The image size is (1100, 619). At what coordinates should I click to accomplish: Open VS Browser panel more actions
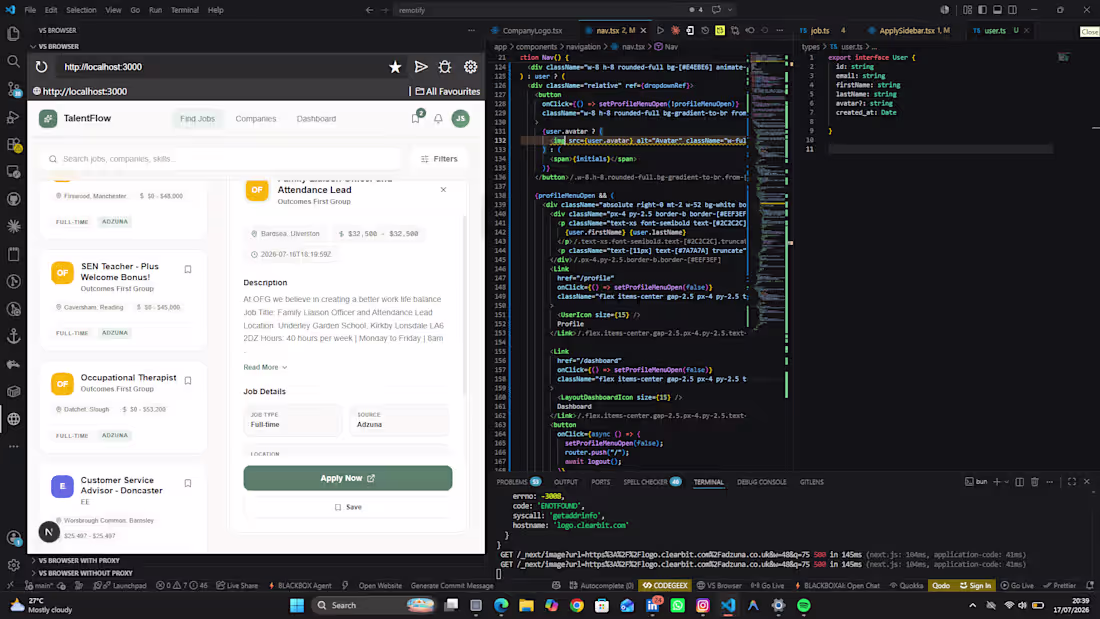(x=471, y=31)
